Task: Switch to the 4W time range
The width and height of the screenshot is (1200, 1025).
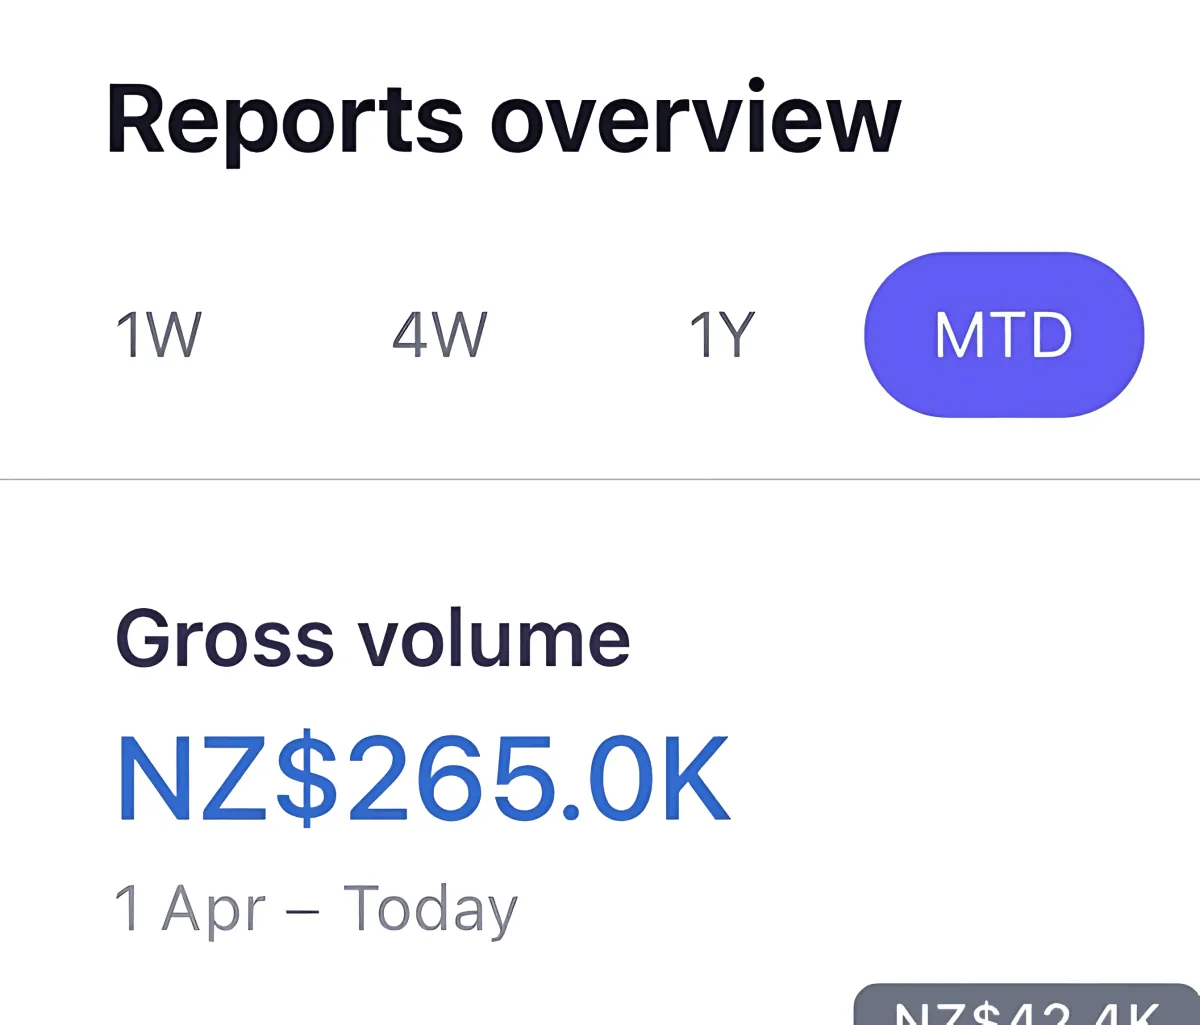Action: pyautogui.click(x=440, y=335)
